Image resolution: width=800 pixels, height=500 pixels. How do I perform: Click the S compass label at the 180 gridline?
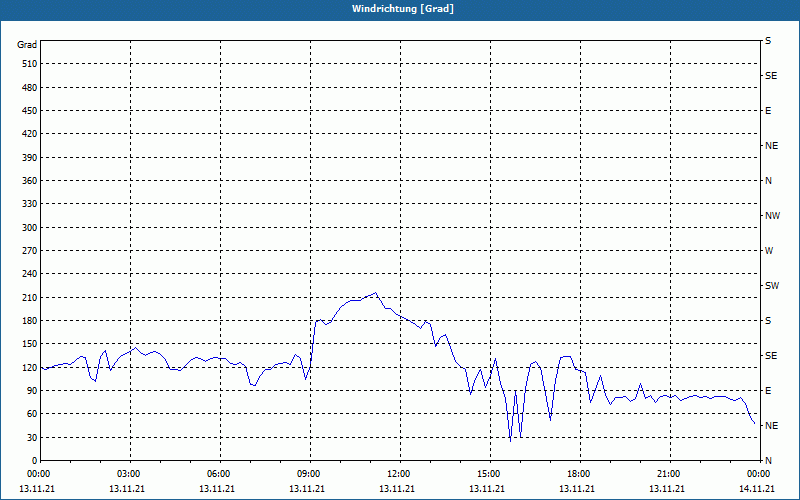click(x=768, y=321)
